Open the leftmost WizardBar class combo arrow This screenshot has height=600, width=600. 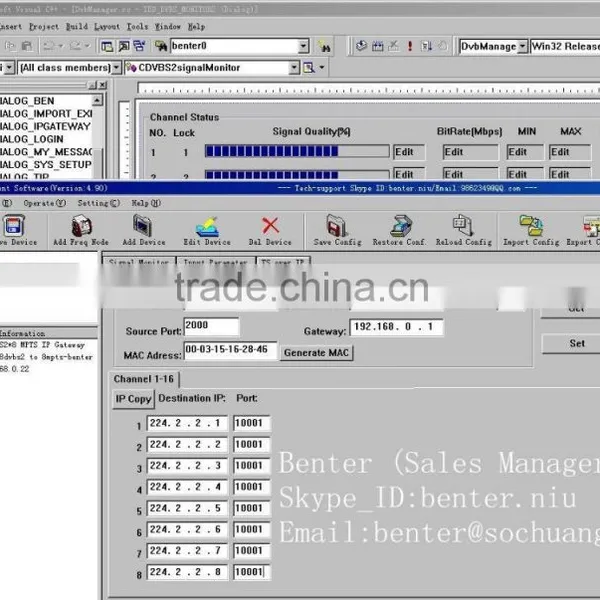(x=10, y=68)
